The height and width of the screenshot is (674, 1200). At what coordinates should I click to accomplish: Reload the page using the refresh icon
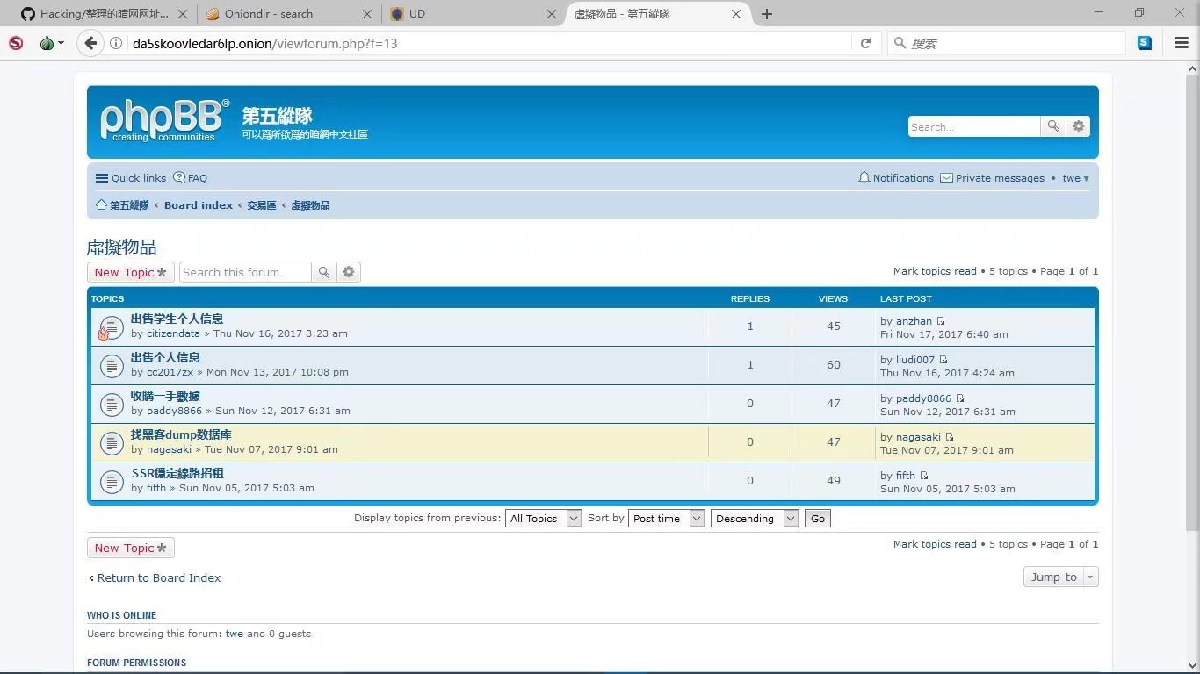click(x=866, y=43)
